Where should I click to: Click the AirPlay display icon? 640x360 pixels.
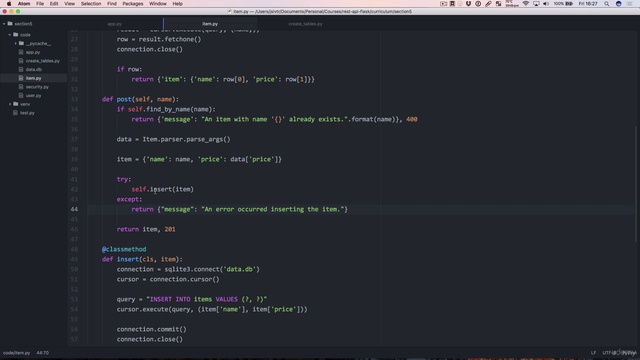[536, 4]
